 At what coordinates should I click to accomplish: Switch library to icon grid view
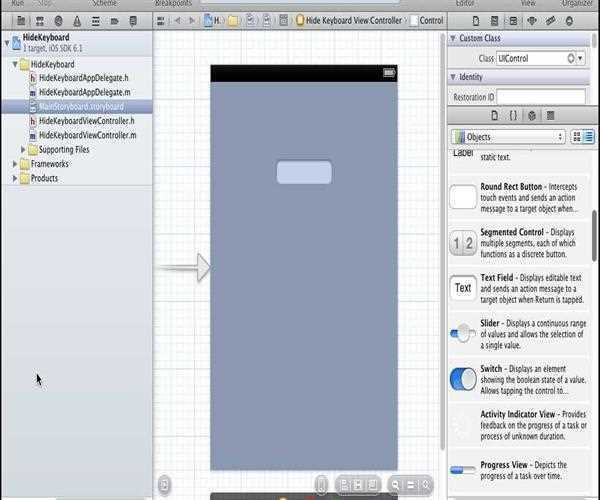pos(577,136)
